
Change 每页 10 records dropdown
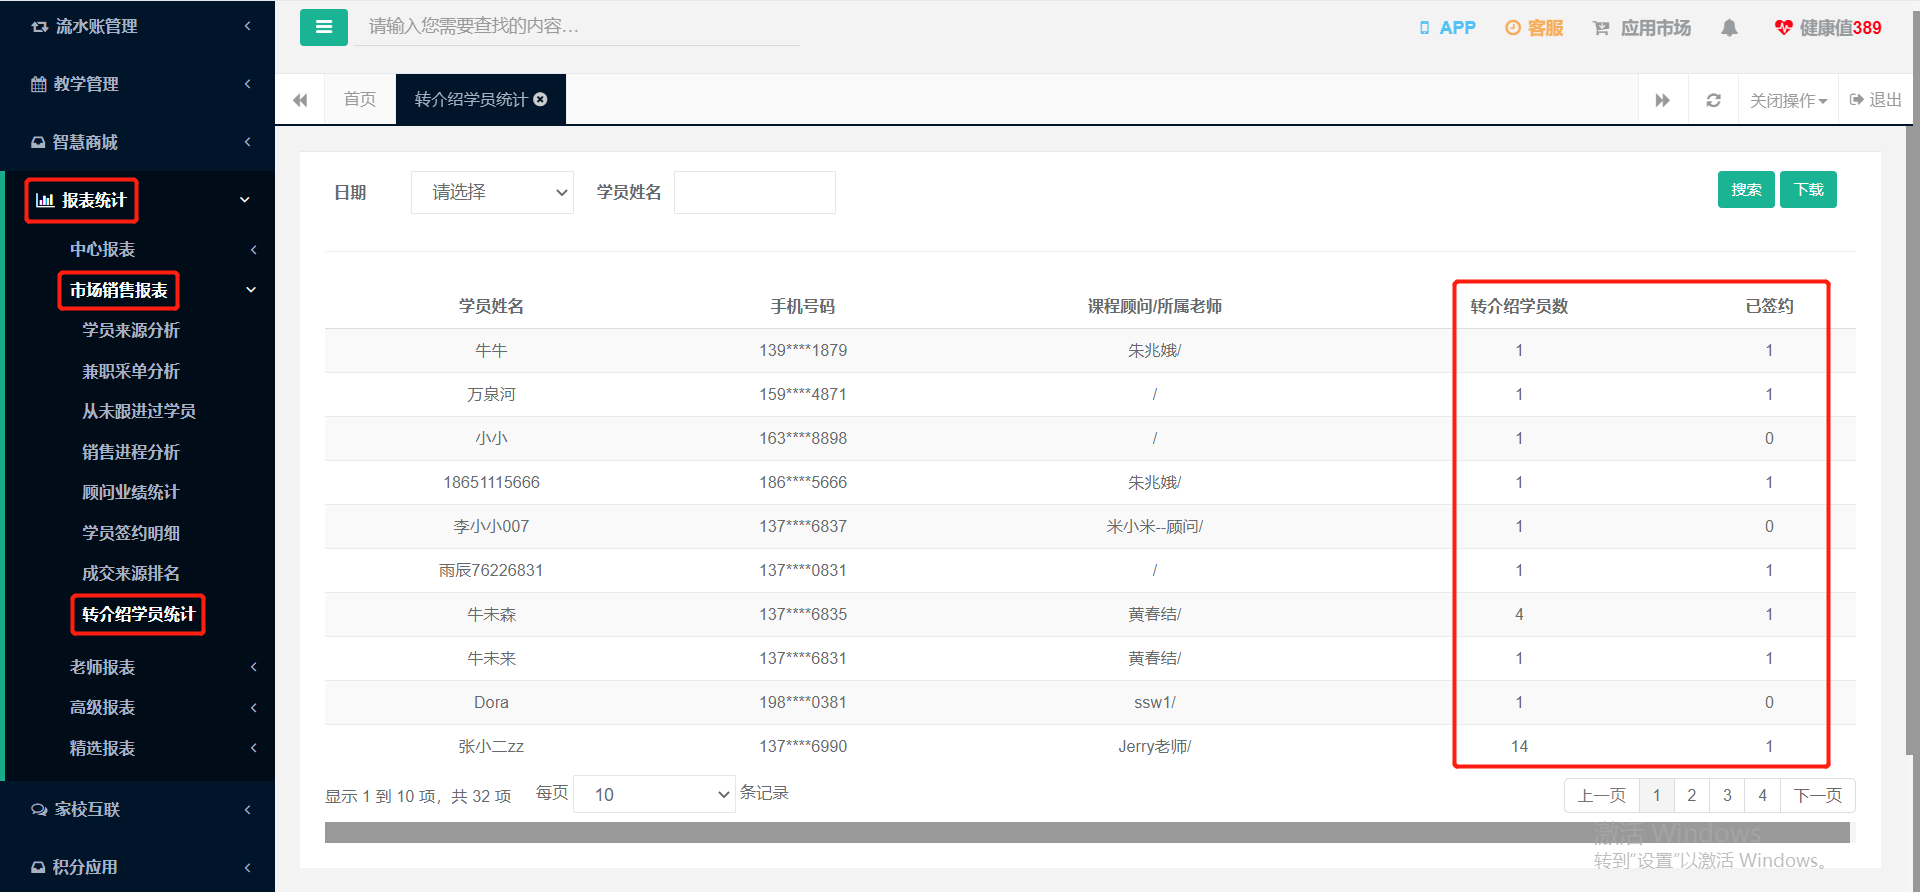coord(654,794)
